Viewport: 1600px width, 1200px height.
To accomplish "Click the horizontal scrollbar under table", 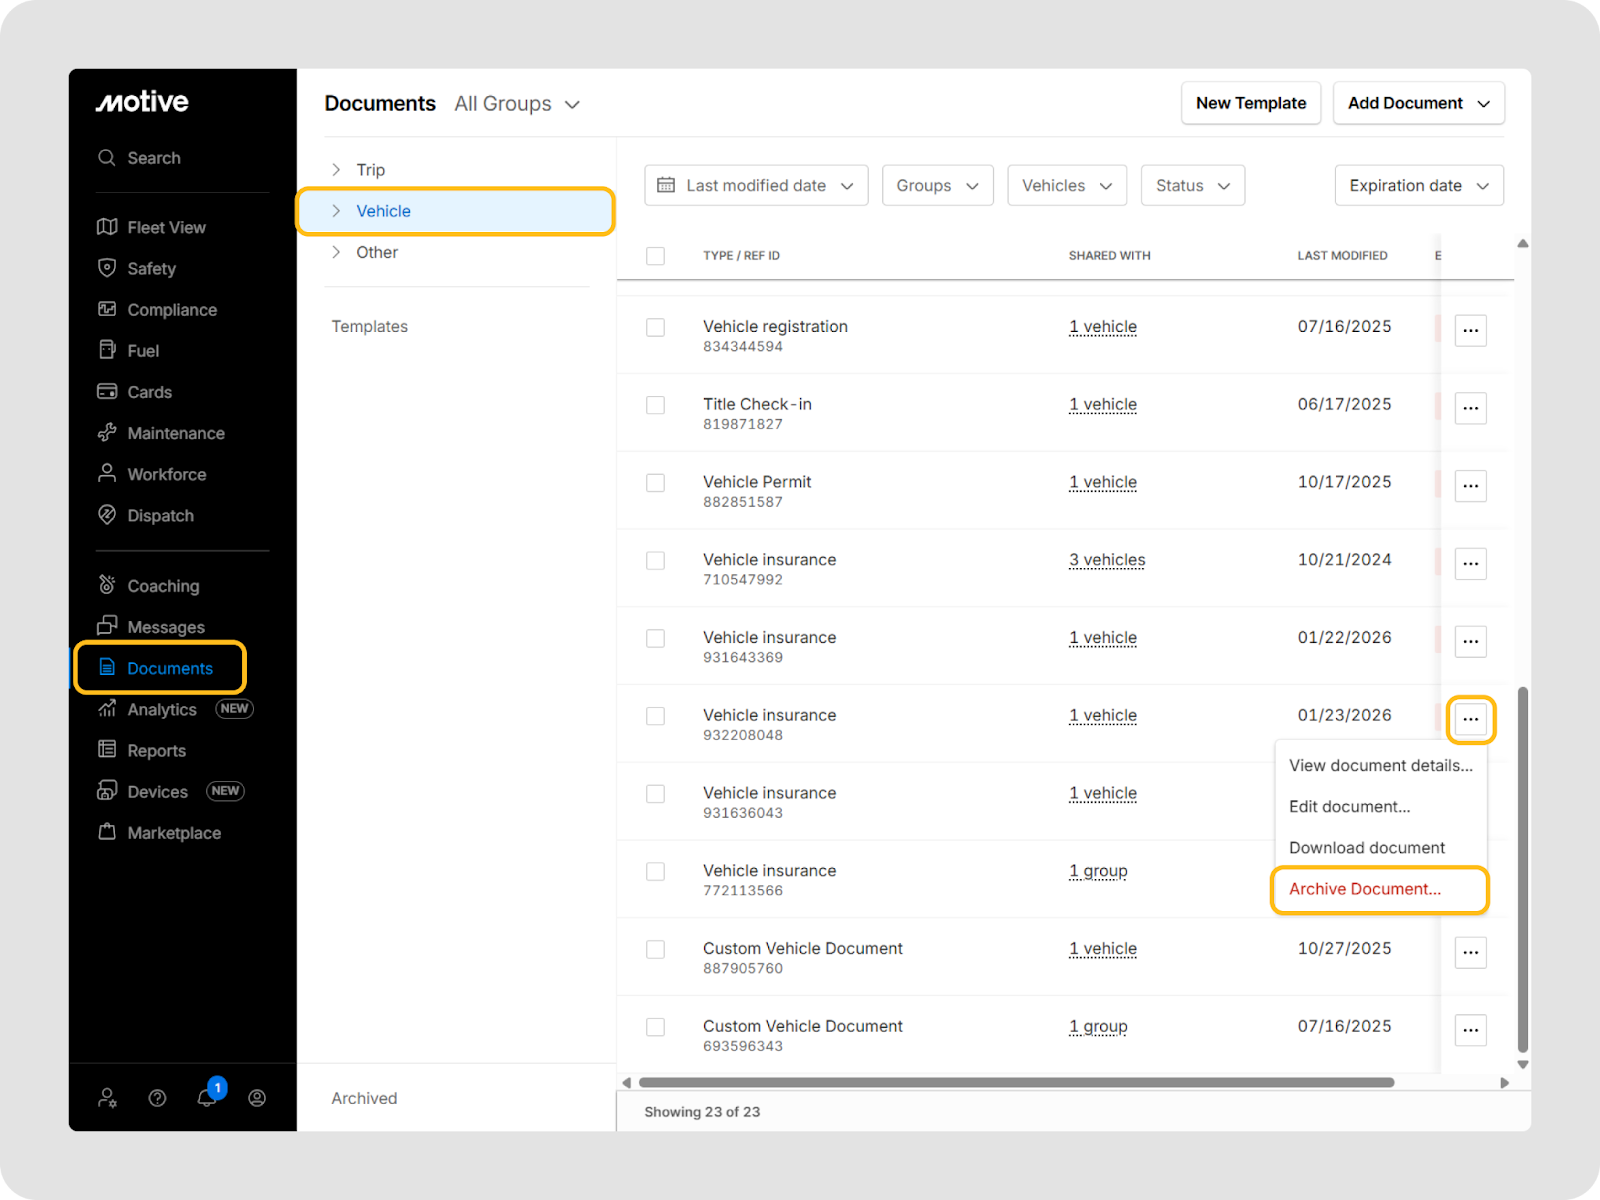I will coord(1015,1082).
